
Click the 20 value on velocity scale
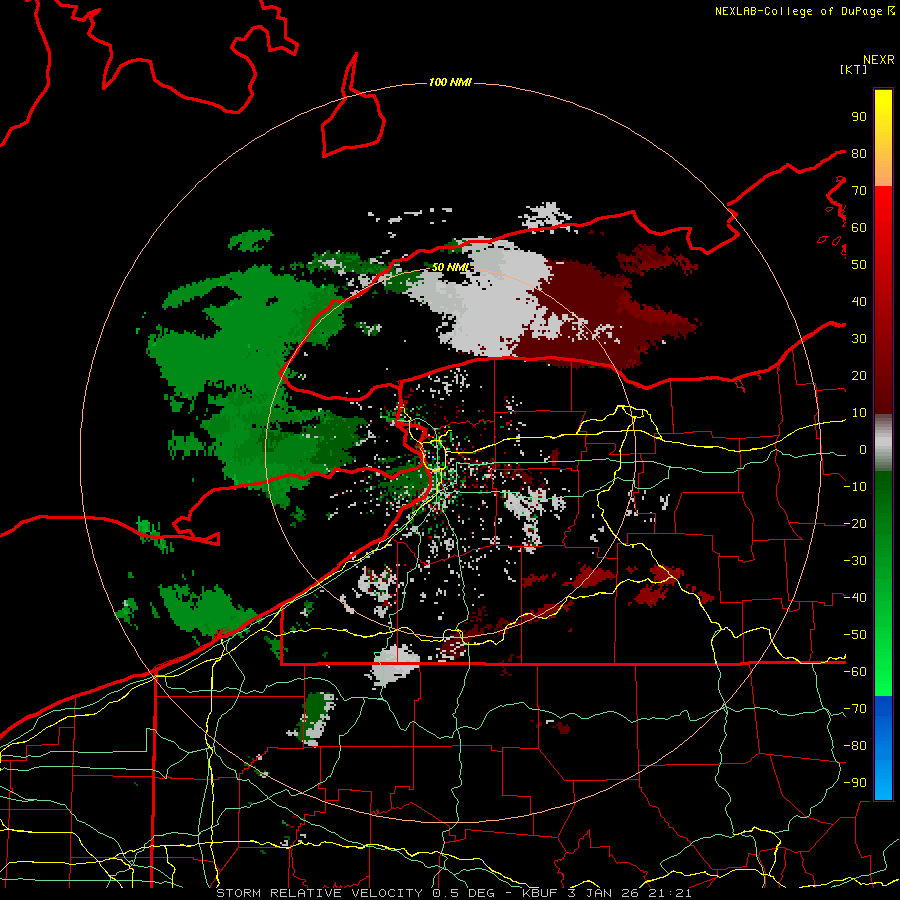point(859,375)
